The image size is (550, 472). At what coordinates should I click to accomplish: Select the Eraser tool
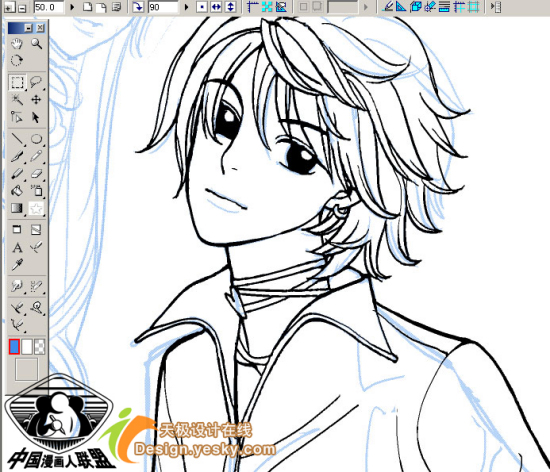[x=36, y=174]
